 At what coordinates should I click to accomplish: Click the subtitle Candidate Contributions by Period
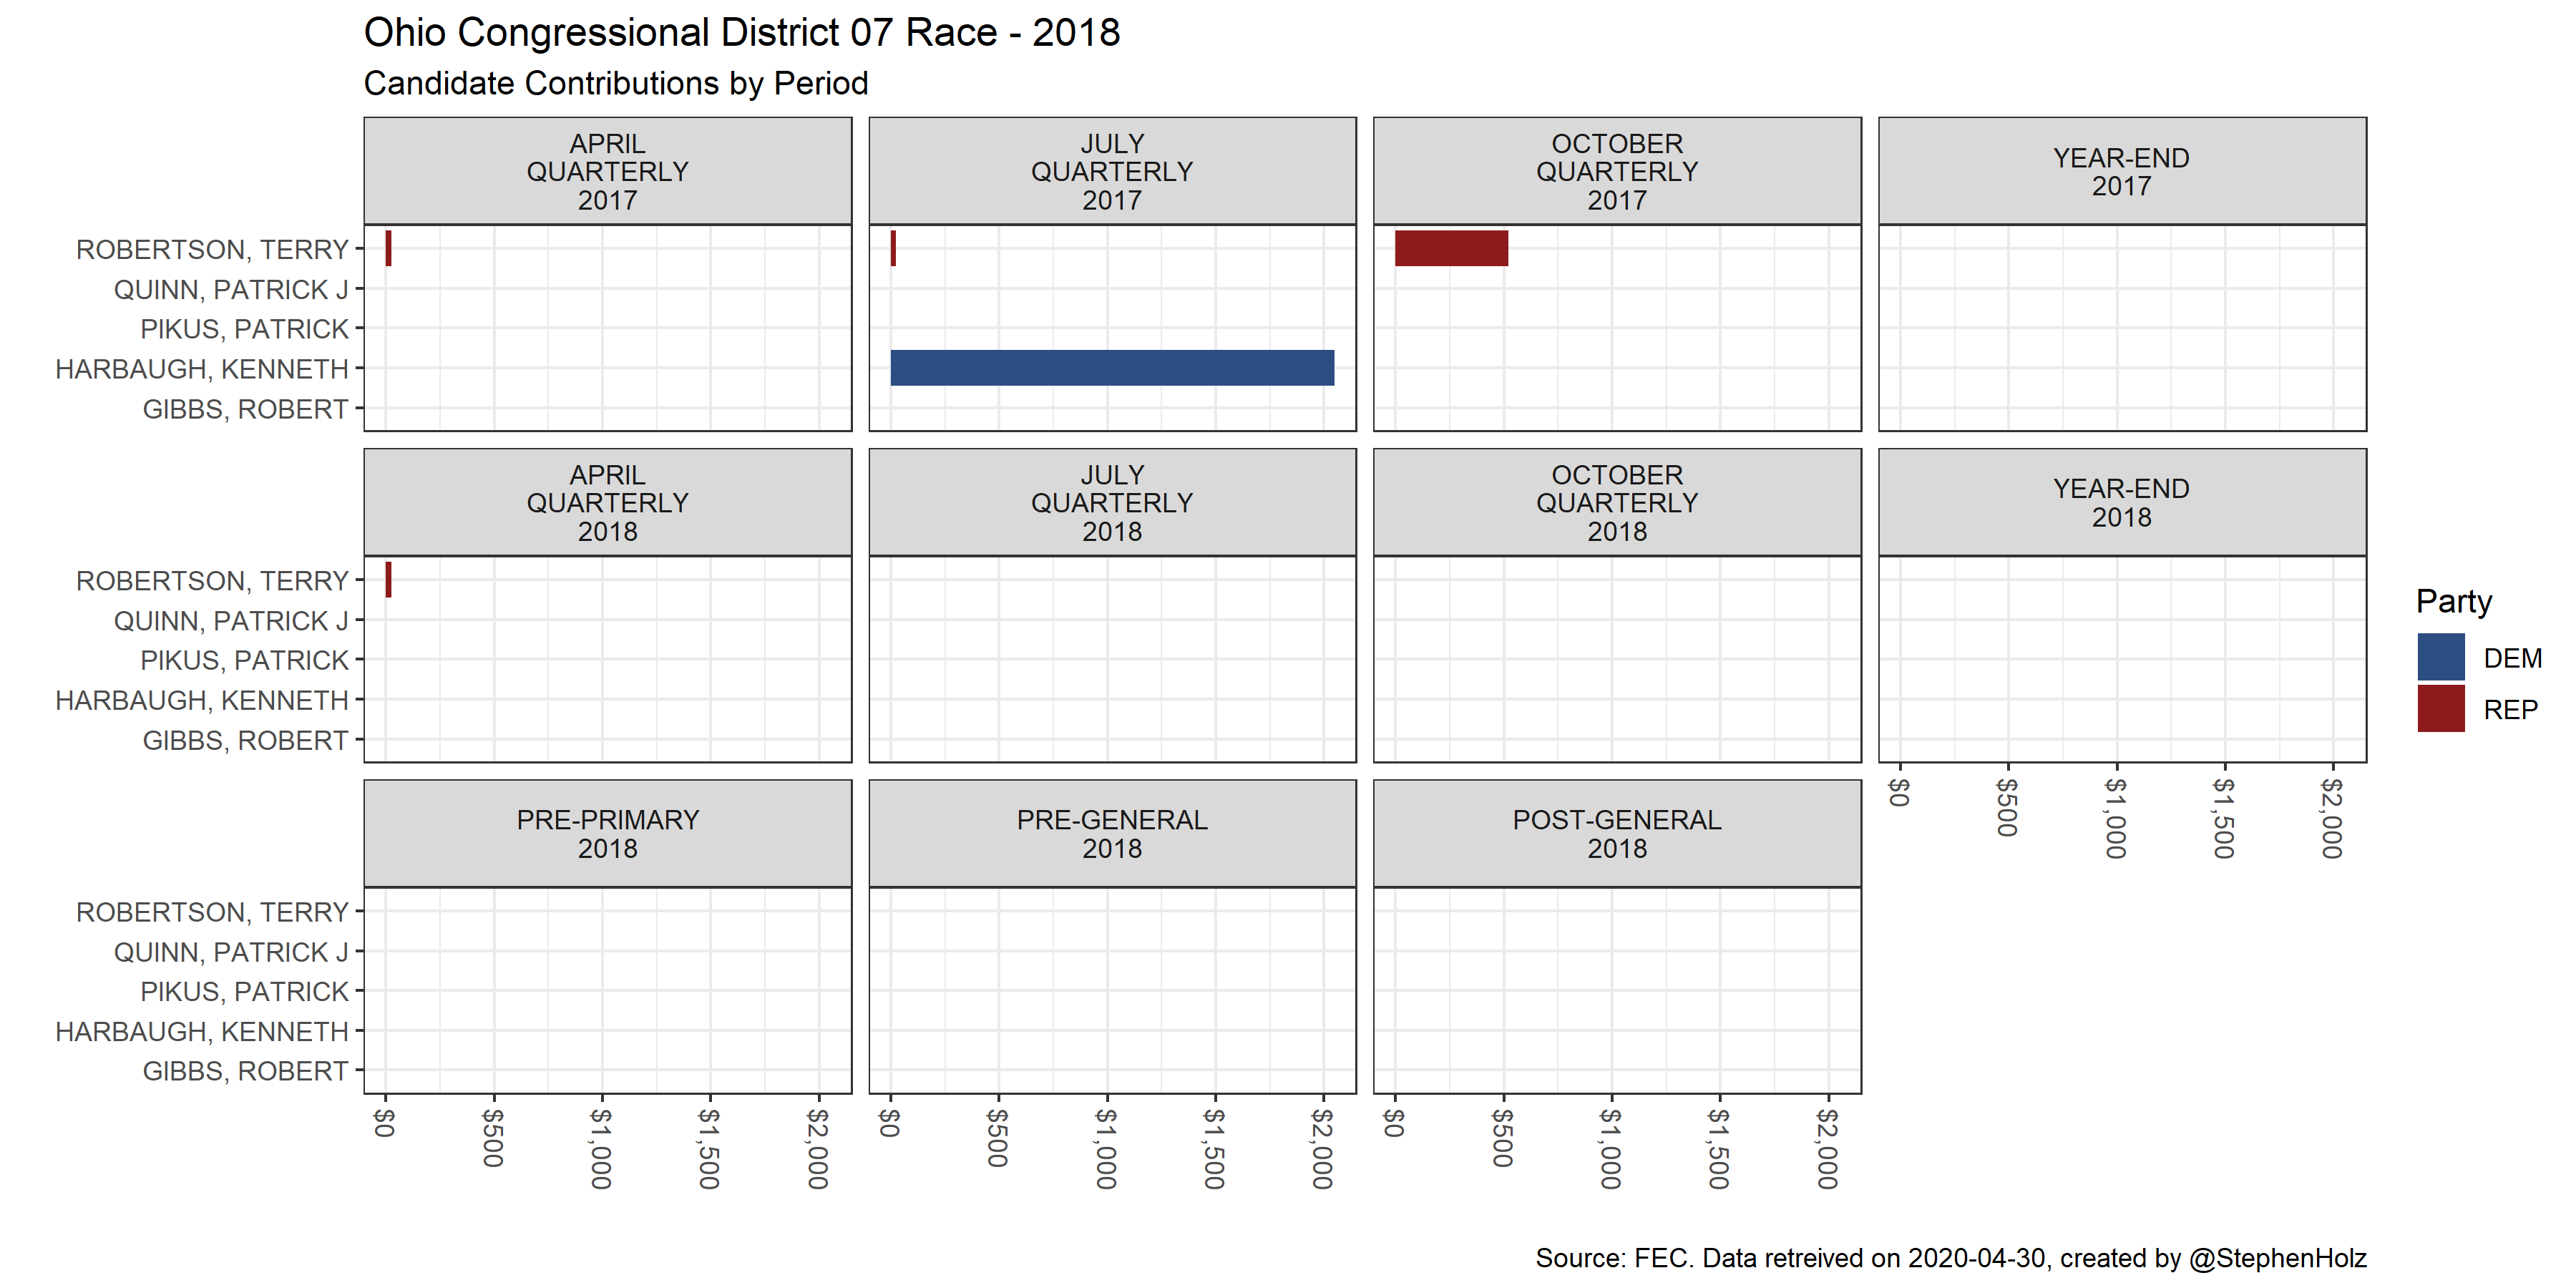pos(615,83)
